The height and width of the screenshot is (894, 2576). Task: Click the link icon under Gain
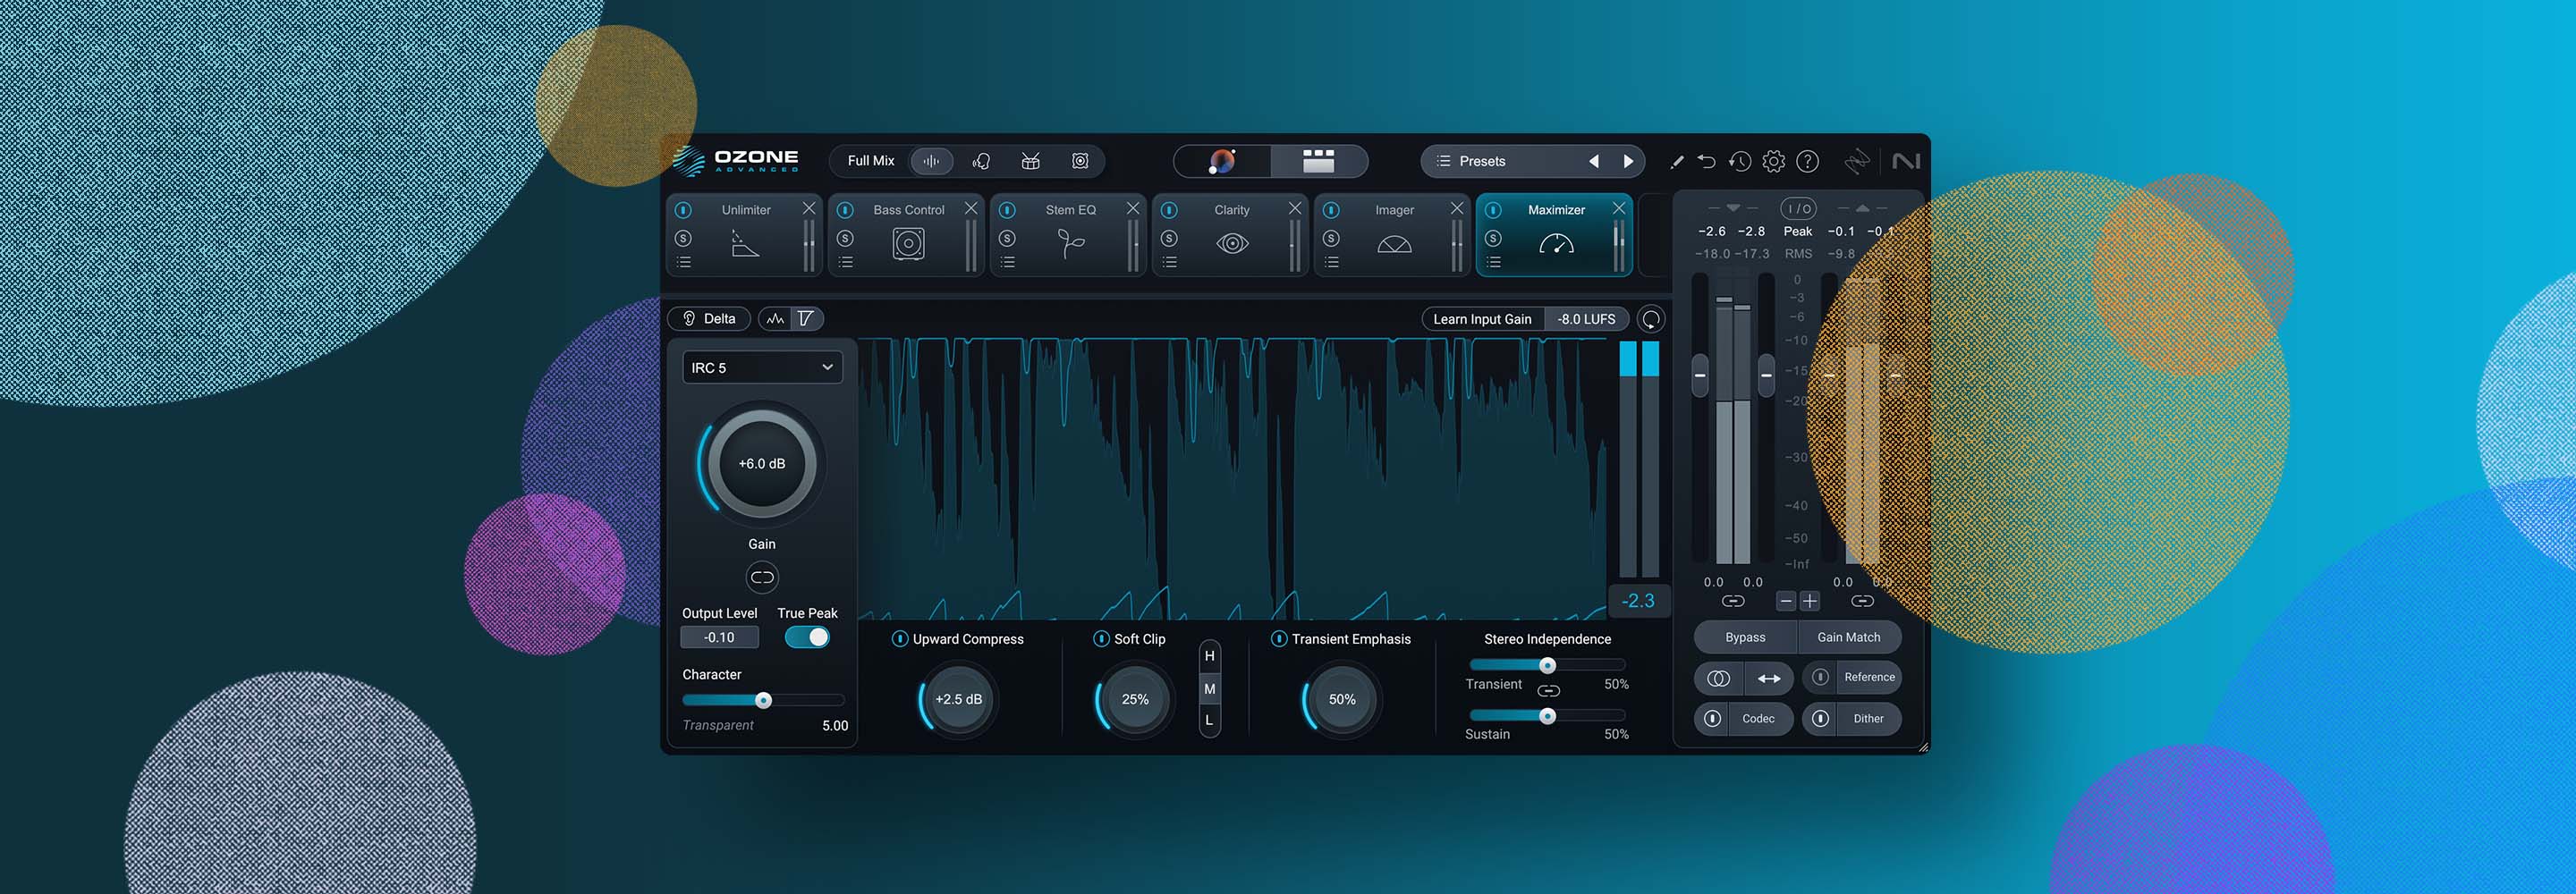762,577
